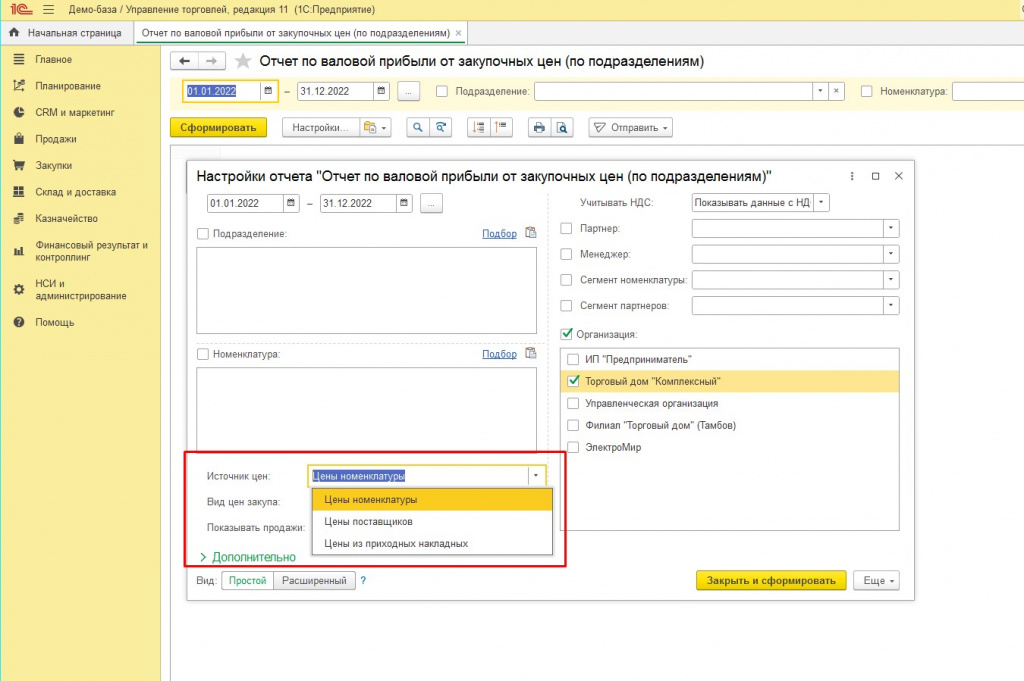Enable the Менеджер filter checkbox
The height and width of the screenshot is (681, 1024).
coord(566,254)
